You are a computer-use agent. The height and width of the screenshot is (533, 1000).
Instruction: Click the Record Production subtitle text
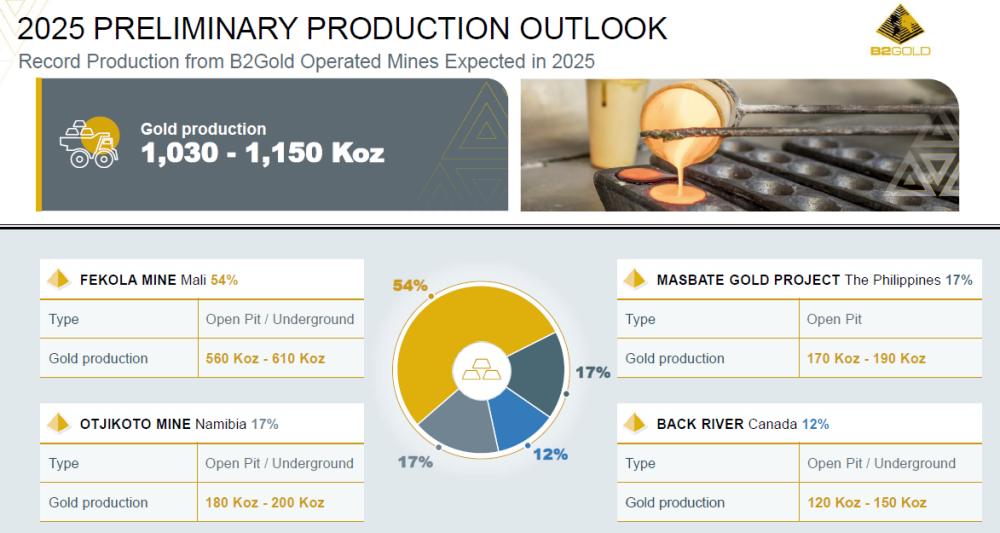click(306, 62)
